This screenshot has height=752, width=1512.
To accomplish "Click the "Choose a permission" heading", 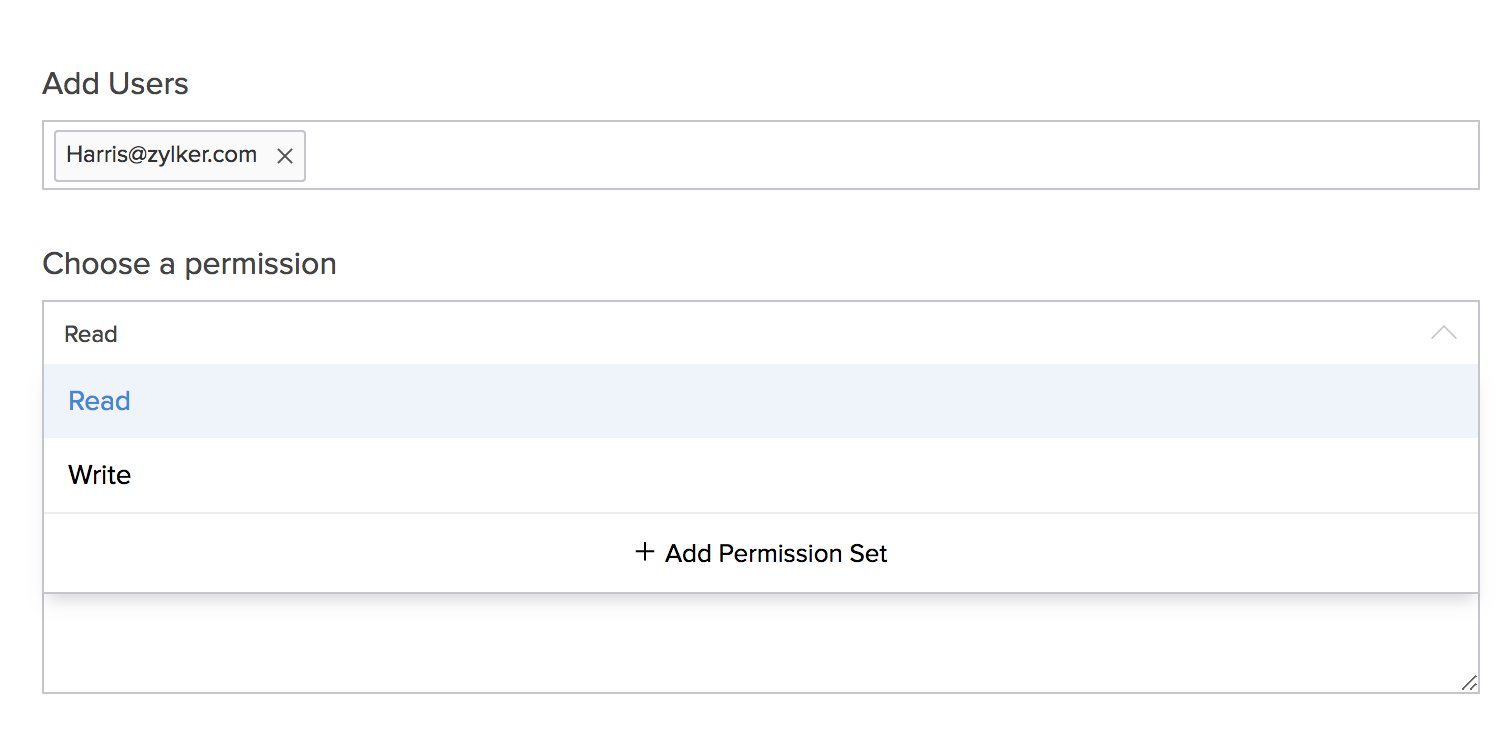I will (189, 264).
